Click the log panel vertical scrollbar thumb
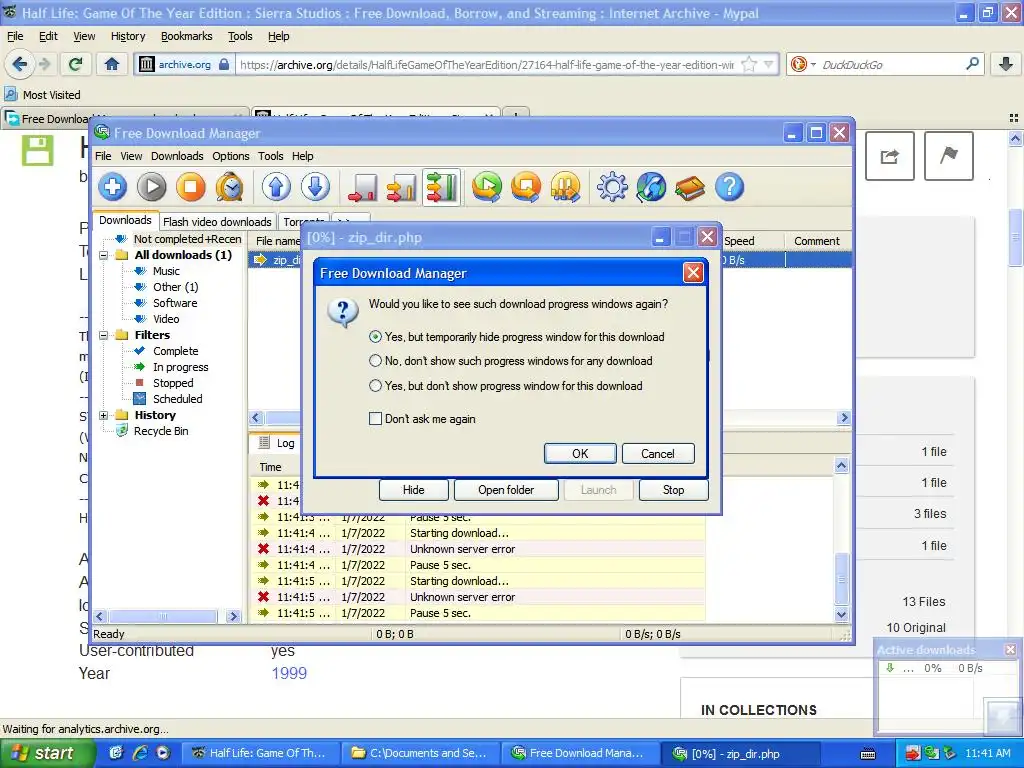Viewport: 1024px width, 768px height. [842, 579]
